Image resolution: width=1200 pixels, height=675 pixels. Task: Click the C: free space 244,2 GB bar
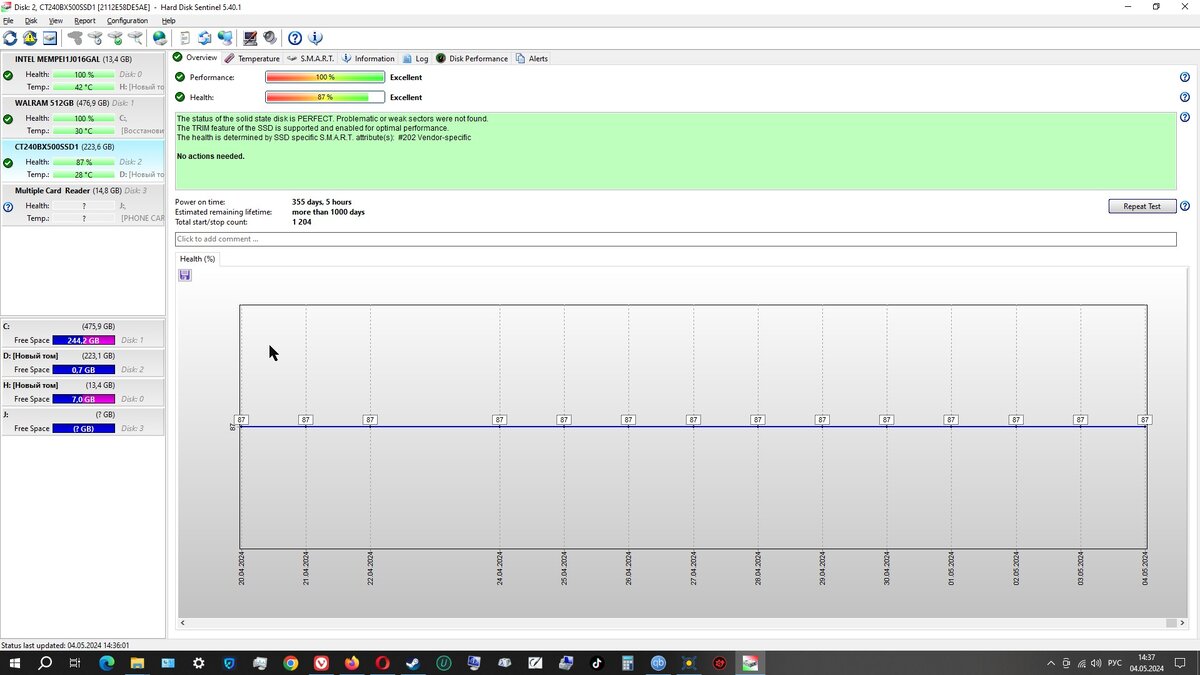(83, 340)
